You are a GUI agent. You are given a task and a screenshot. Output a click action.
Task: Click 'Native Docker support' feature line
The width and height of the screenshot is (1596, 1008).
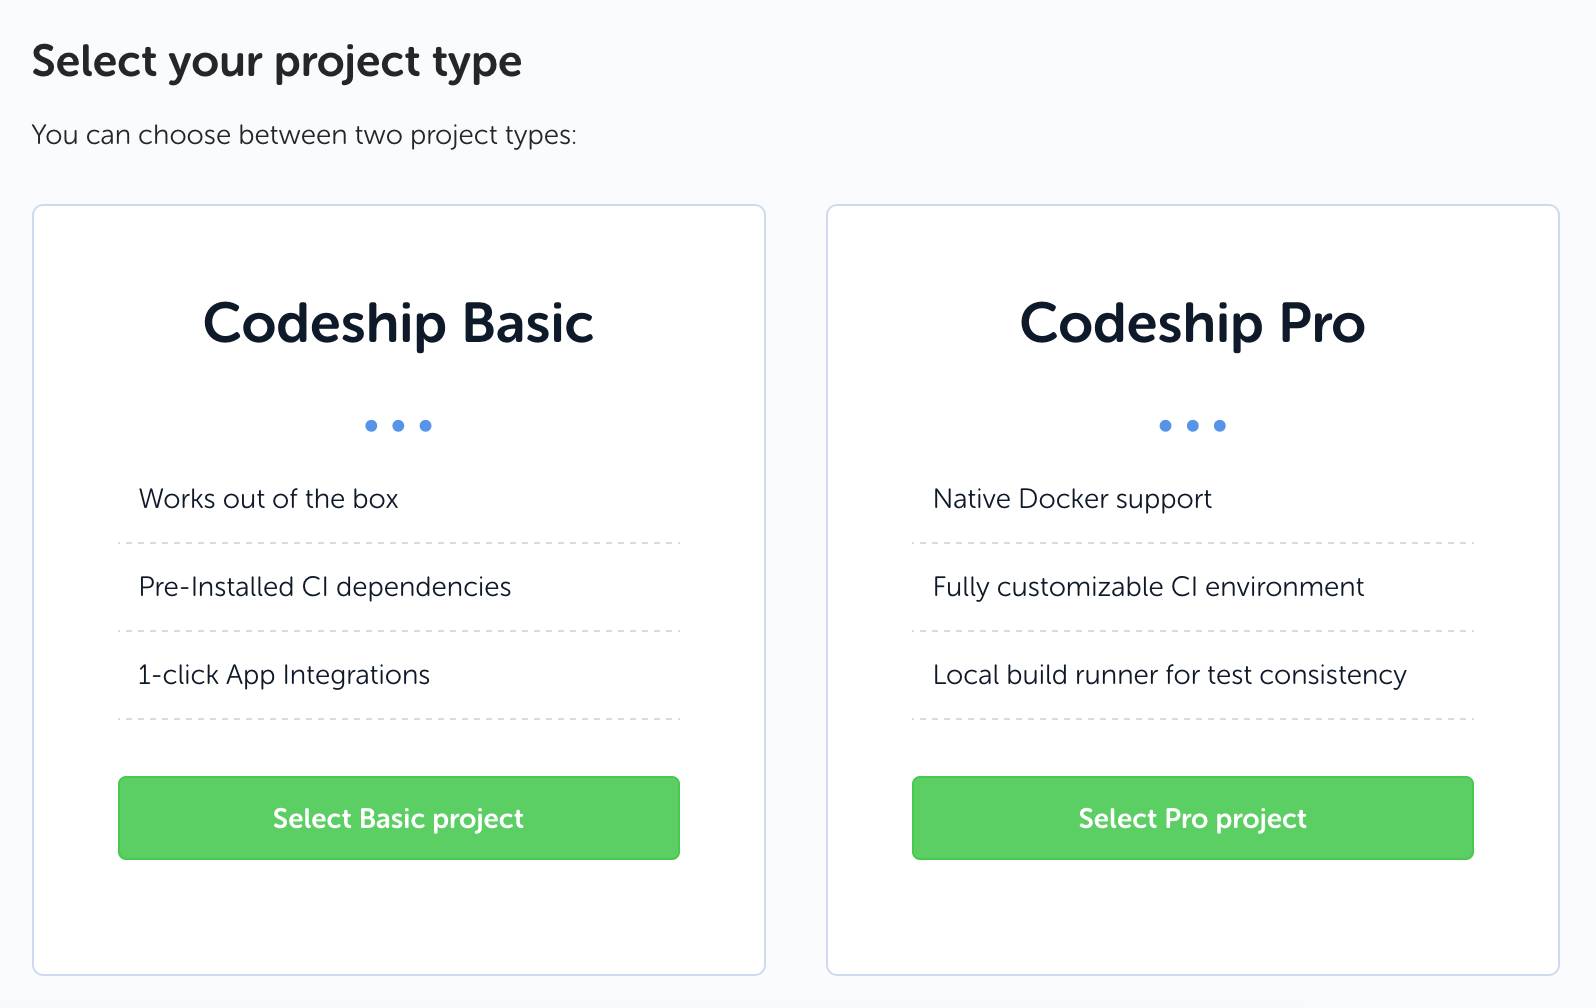click(1072, 499)
